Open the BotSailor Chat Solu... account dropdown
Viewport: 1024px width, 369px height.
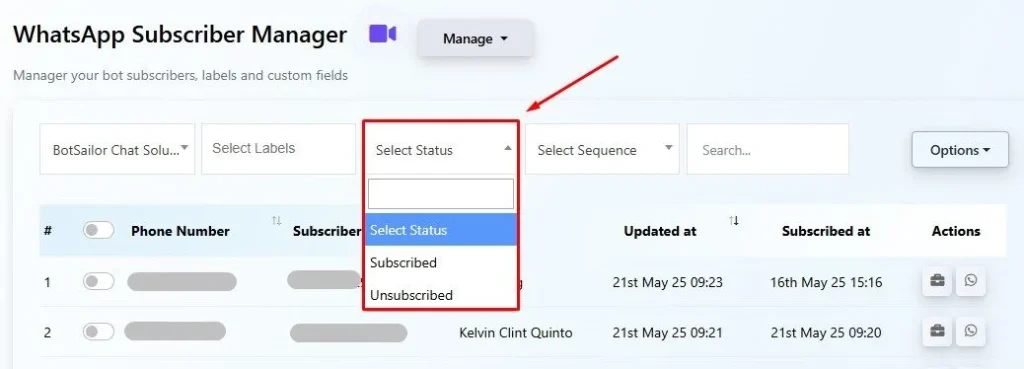pyautogui.click(x=118, y=149)
